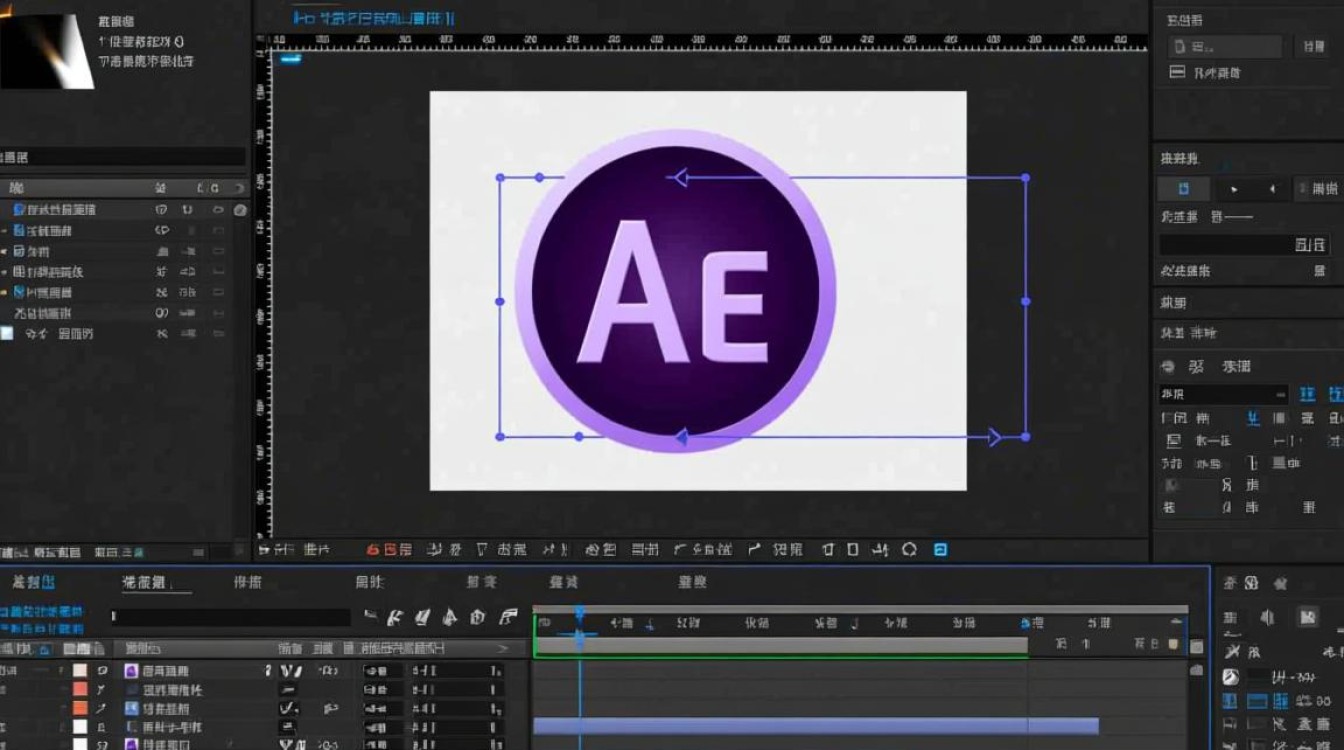Click the highlighted icon right of the speaker icon
This screenshot has width=1344, height=750.
coord(1307,617)
